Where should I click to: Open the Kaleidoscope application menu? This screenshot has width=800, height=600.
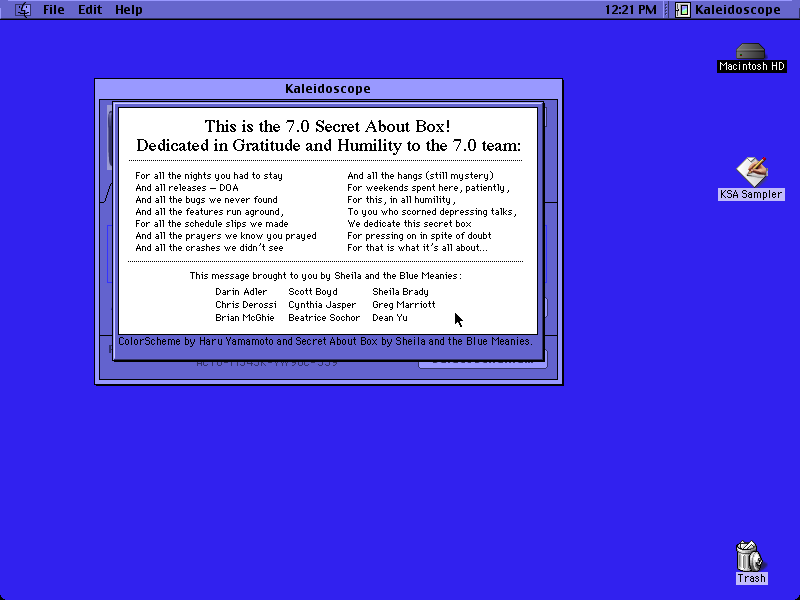pos(729,10)
